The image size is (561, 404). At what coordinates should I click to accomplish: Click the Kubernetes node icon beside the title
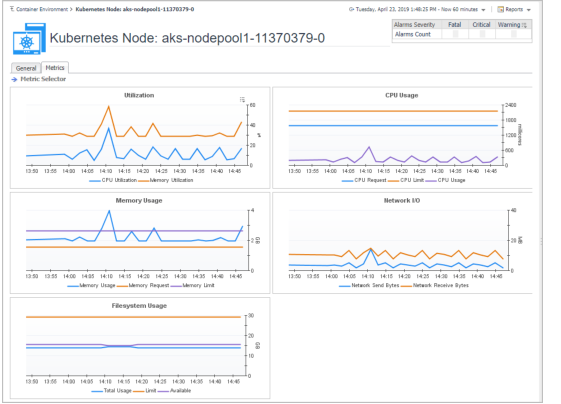(x=29, y=39)
